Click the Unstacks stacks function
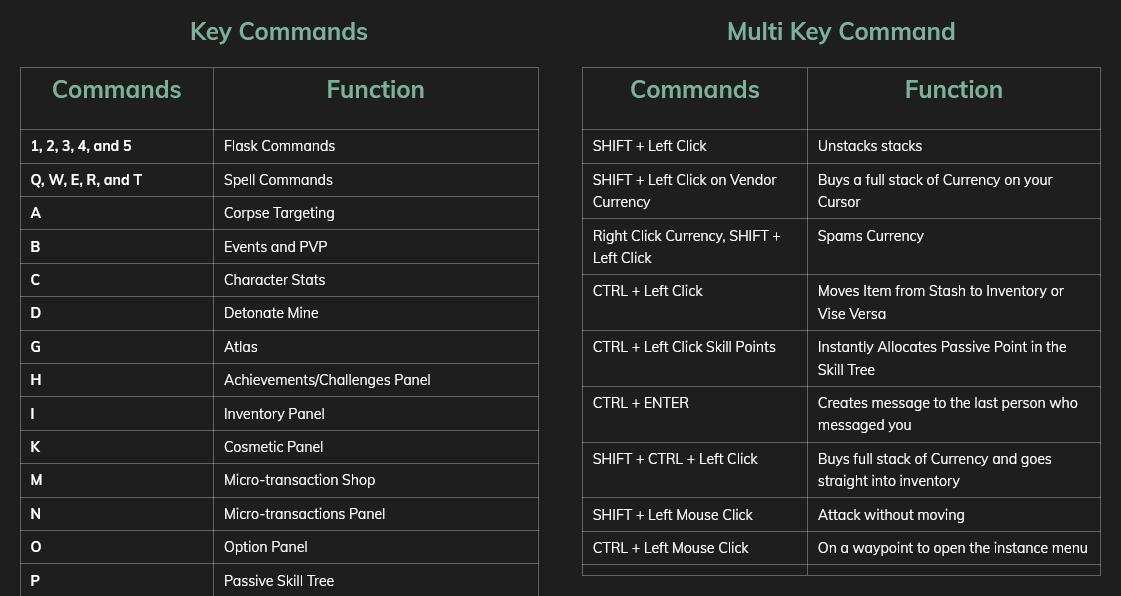This screenshot has width=1121, height=596. pos(869,146)
